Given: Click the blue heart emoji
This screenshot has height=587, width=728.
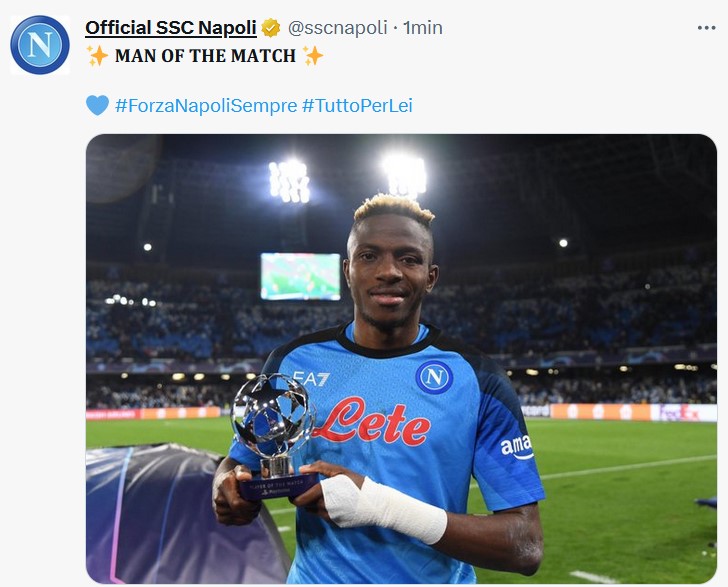Looking at the screenshot, I should point(97,105).
